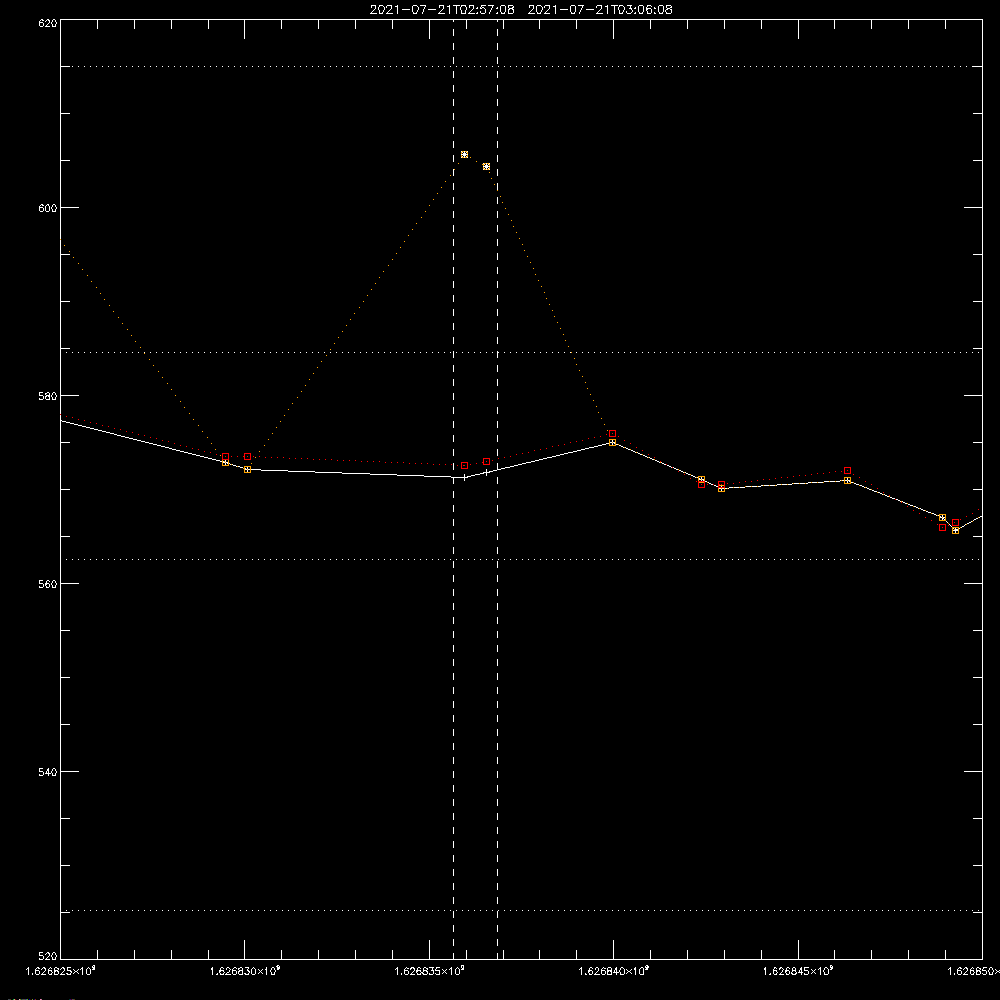Pick the white plus marker just left of right dashed line
Screen dimensions: 1000x1000
[x=487, y=473]
